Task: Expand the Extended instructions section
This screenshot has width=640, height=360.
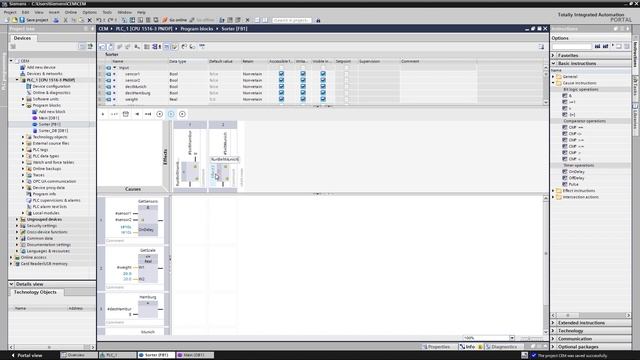Action: click(553, 323)
